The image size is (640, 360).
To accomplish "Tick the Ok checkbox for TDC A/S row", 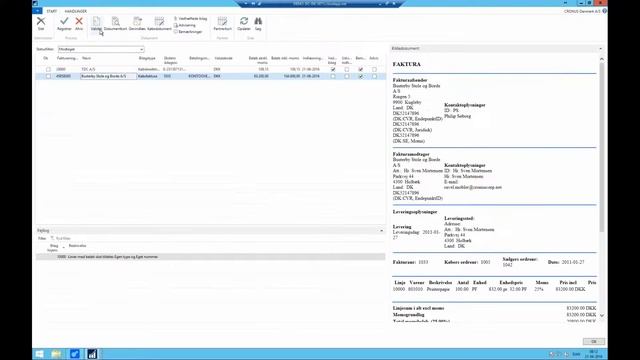I will click(x=48, y=69).
